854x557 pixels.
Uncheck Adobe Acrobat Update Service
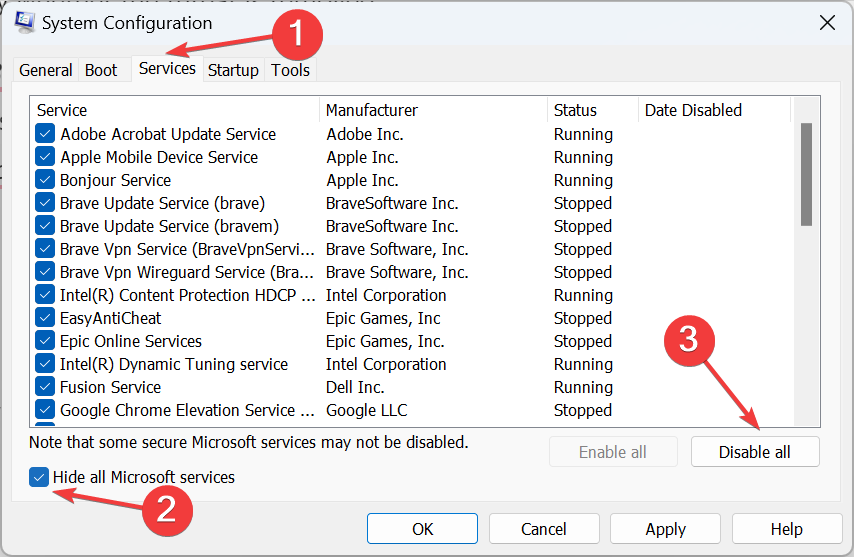pyautogui.click(x=45, y=134)
